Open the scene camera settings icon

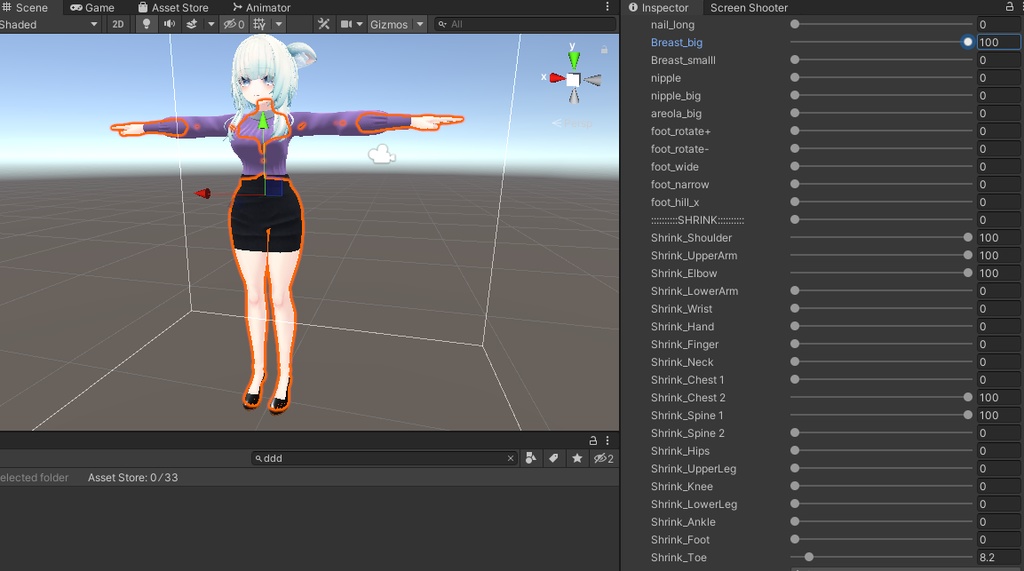coord(346,24)
